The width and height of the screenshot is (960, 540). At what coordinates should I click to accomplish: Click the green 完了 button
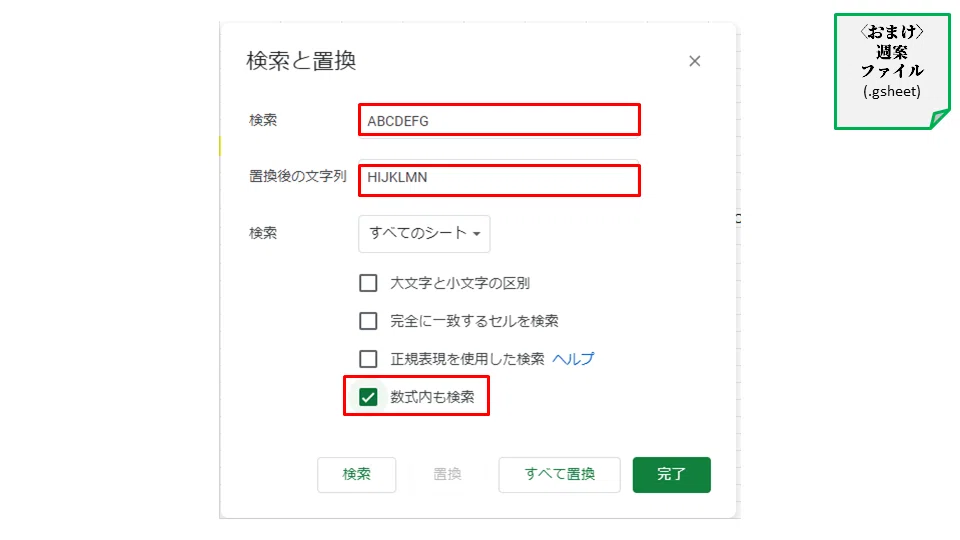[x=672, y=474]
